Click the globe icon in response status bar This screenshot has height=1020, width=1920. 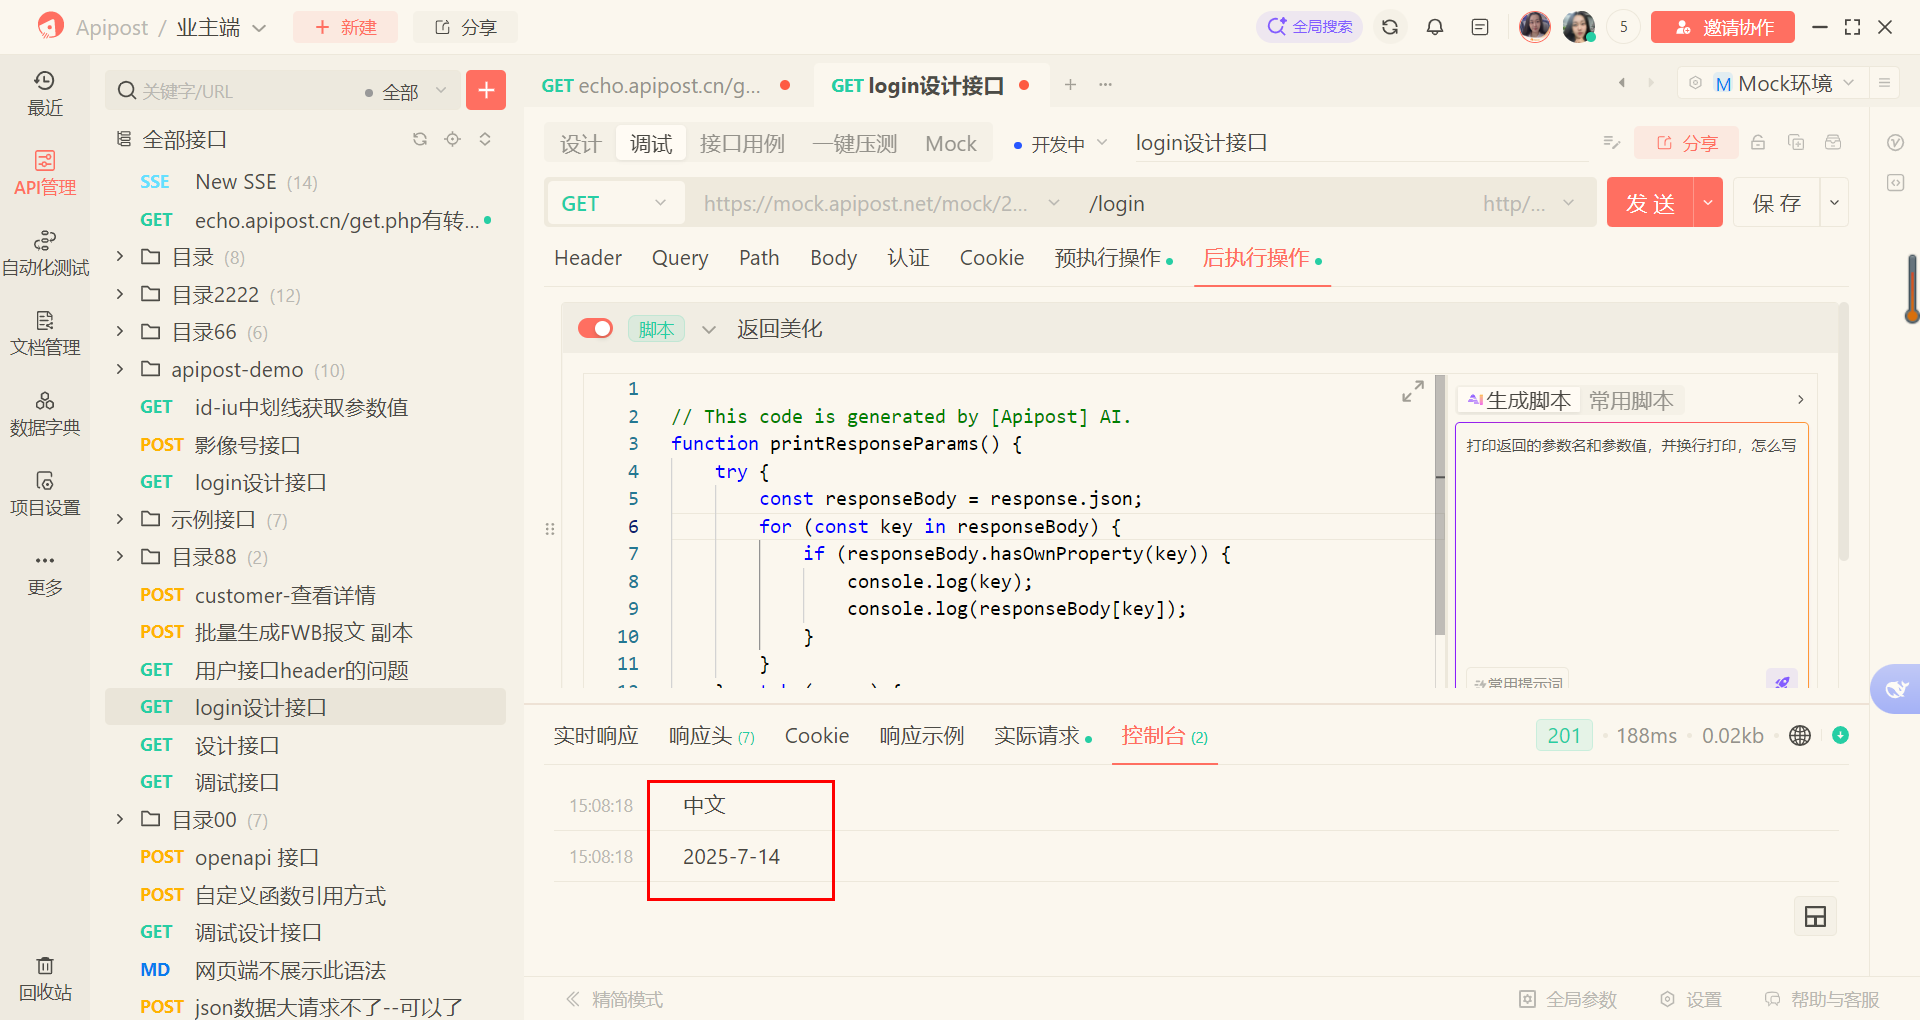pos(1800,736)
